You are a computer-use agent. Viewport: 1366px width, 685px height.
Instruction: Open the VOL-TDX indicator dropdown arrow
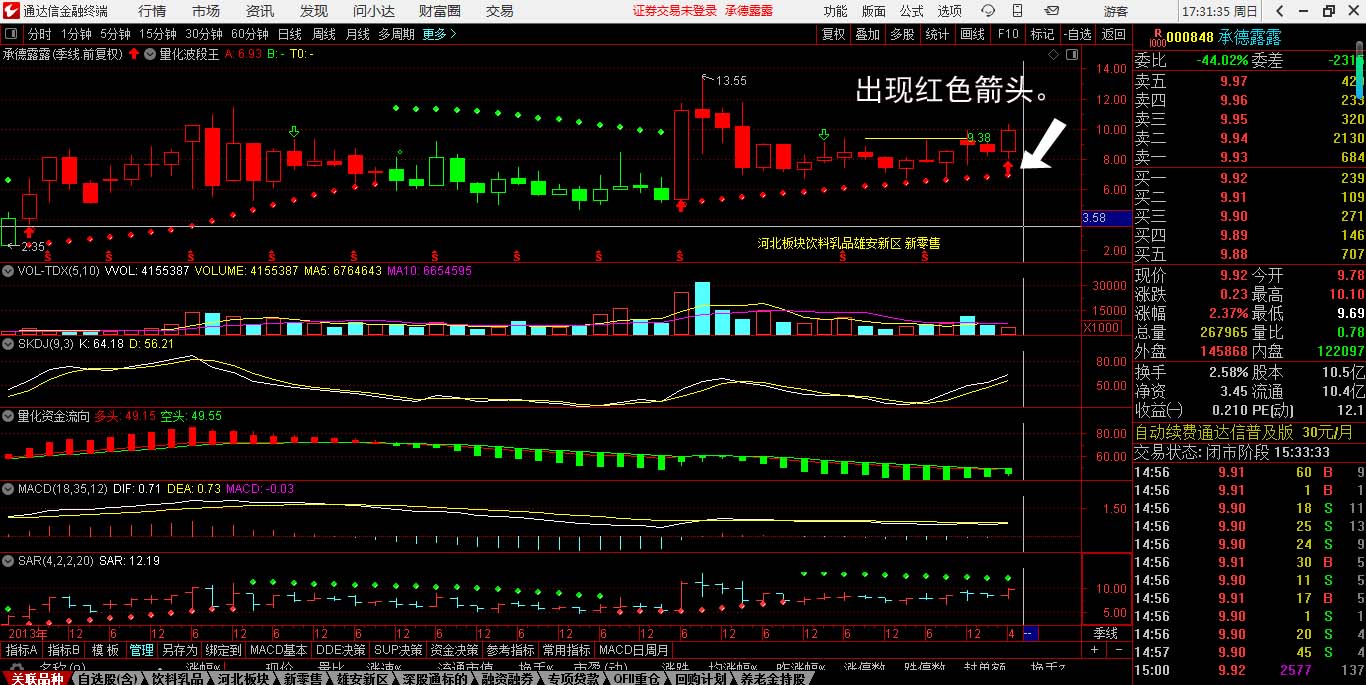click(x=8, y=271)
